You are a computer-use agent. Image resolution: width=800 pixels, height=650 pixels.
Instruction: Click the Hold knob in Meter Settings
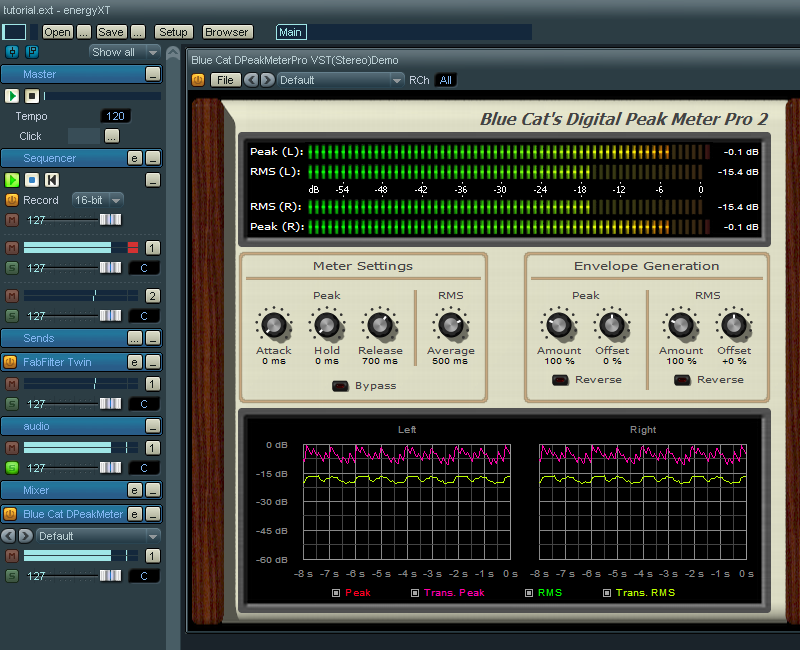tap(327, 325)
